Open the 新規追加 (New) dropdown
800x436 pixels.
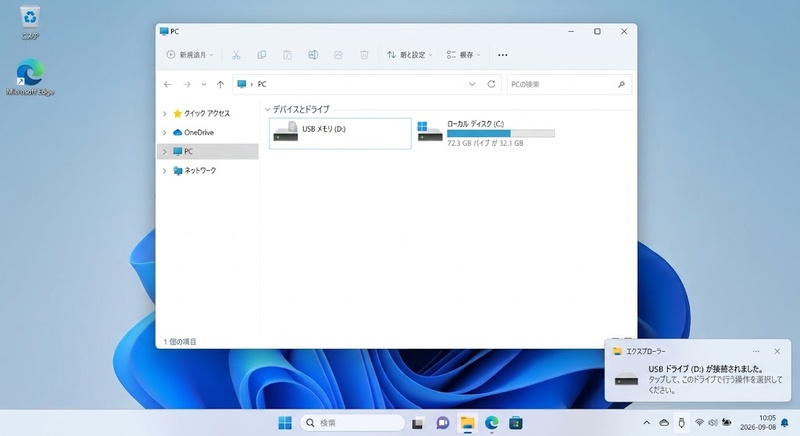click(190, 55)
